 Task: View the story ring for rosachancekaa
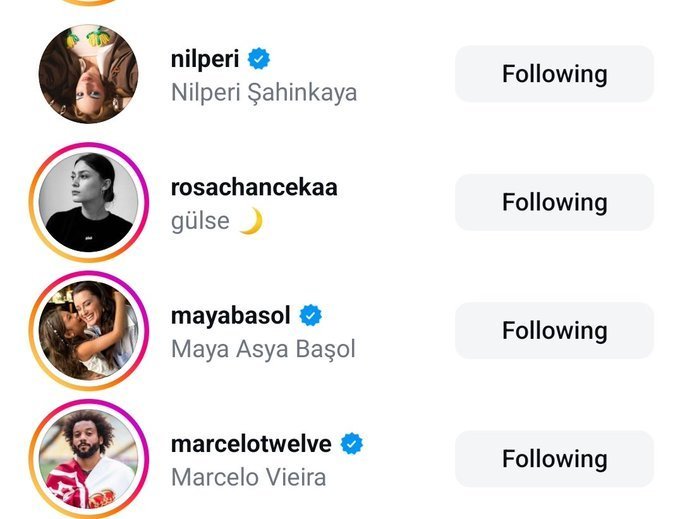pyautogui.click(x=88, y=202)
